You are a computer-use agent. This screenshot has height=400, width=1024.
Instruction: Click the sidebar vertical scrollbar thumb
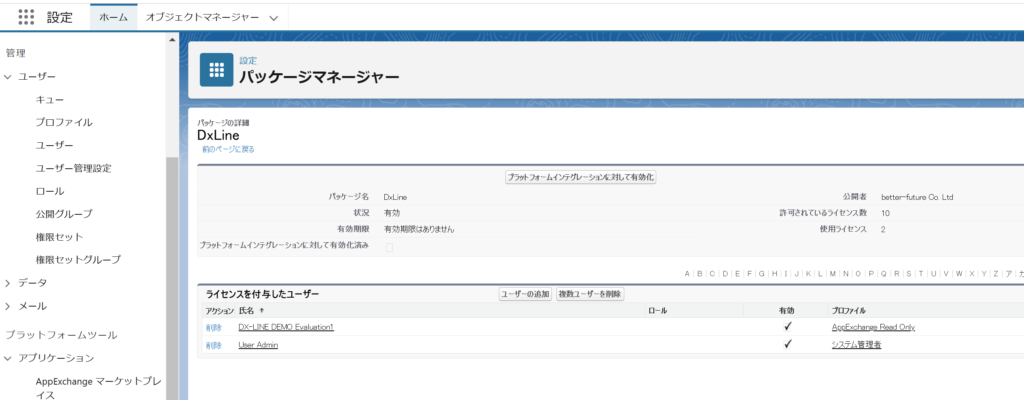pos(172,270)
